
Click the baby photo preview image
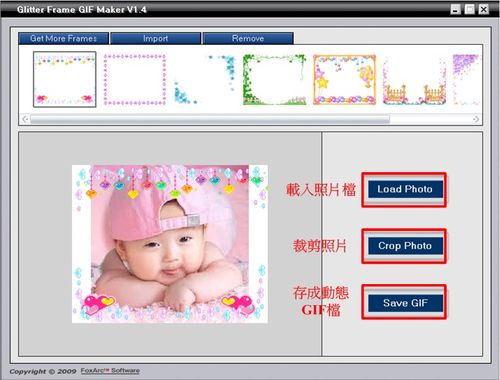click(x=170, y=244)
